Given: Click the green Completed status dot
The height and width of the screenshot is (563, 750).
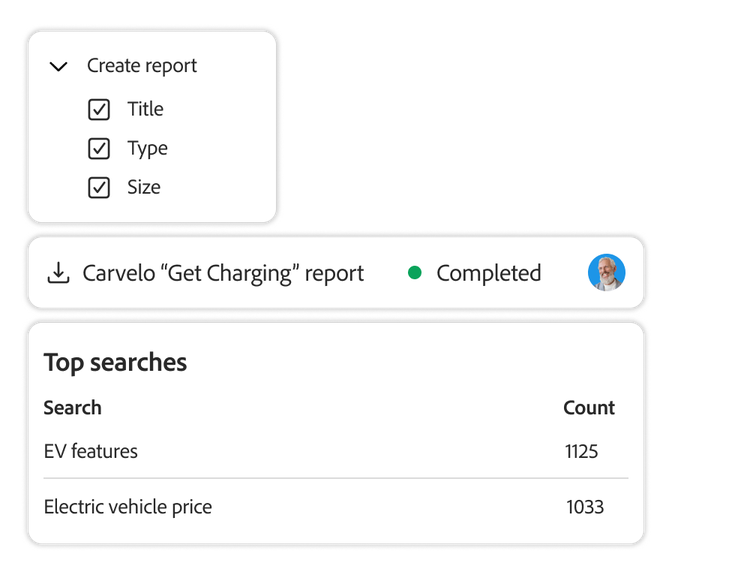Looking at the screenshot, I should pos(415,273).
